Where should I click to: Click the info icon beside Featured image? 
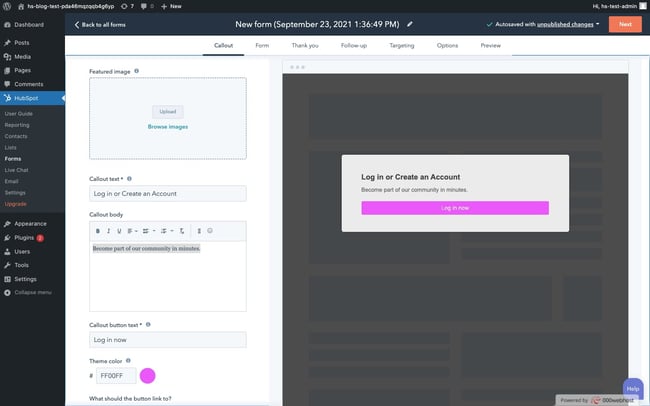tap(136, 72)
